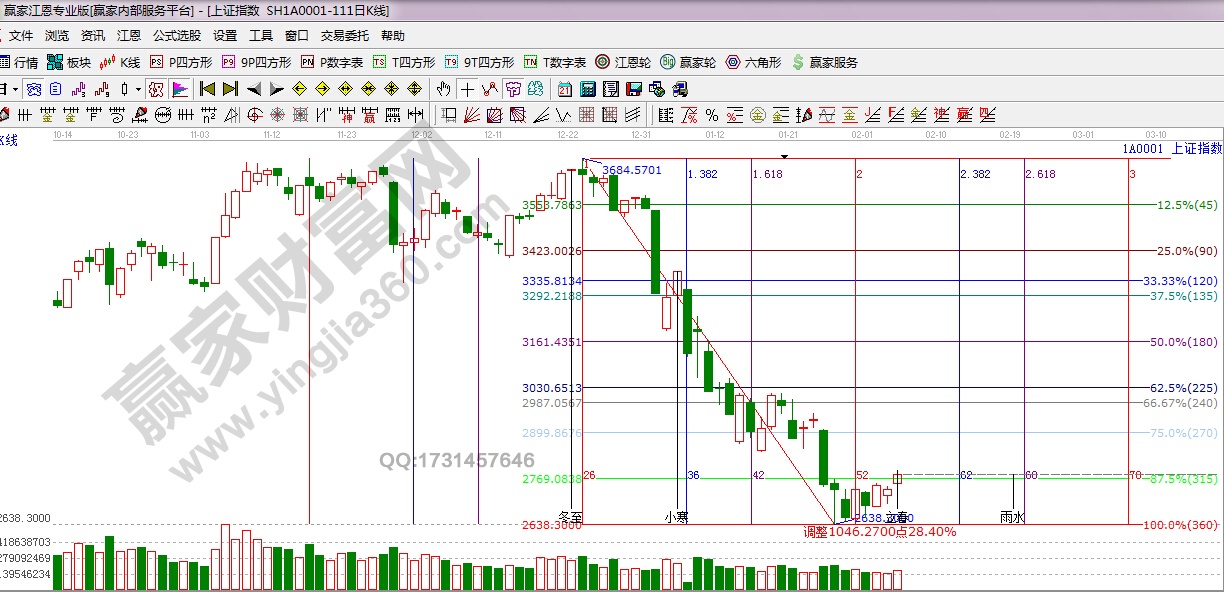This screenshot has height=592, width=1224.
Task: Expand the dropdown arrow at the toolbar's left edge
Action: click(15, 89)
